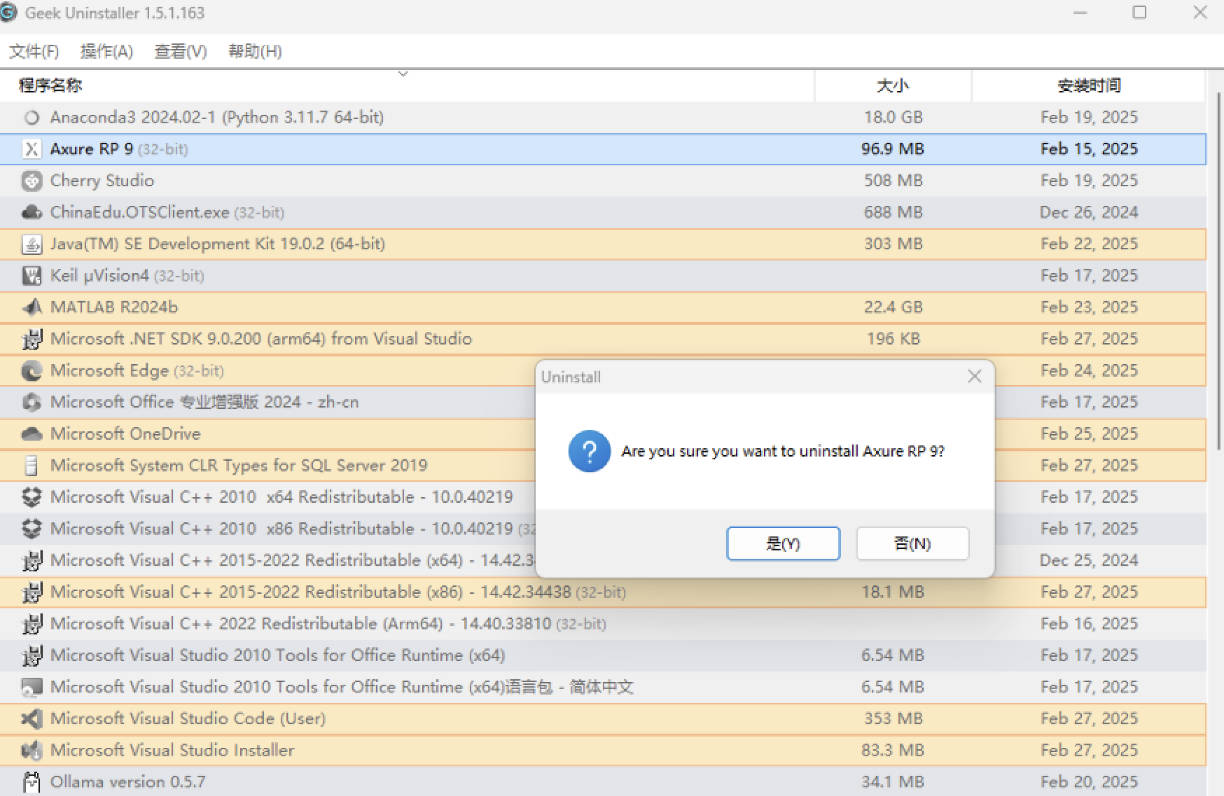Click the Geek Uninstaller title bar logo
Image resolution: width=1224 pixels, height=796 pixels.
coord(8,13)
